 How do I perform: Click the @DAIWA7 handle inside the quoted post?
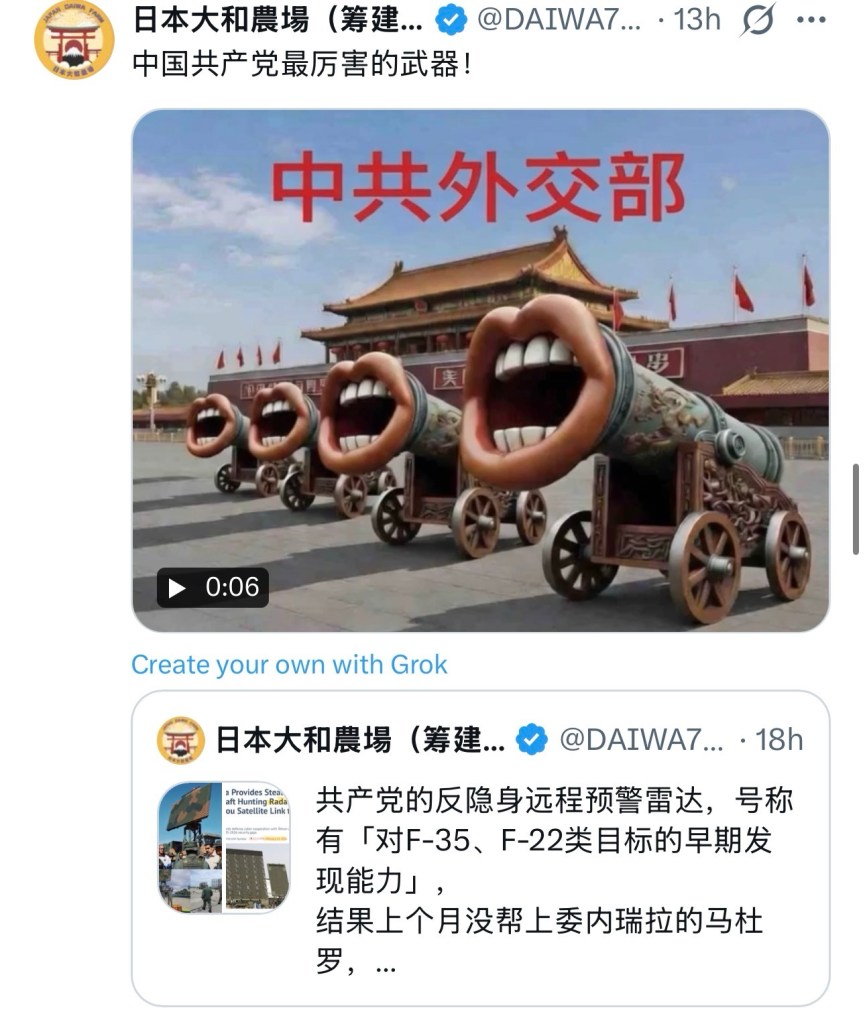coord(642,740)
